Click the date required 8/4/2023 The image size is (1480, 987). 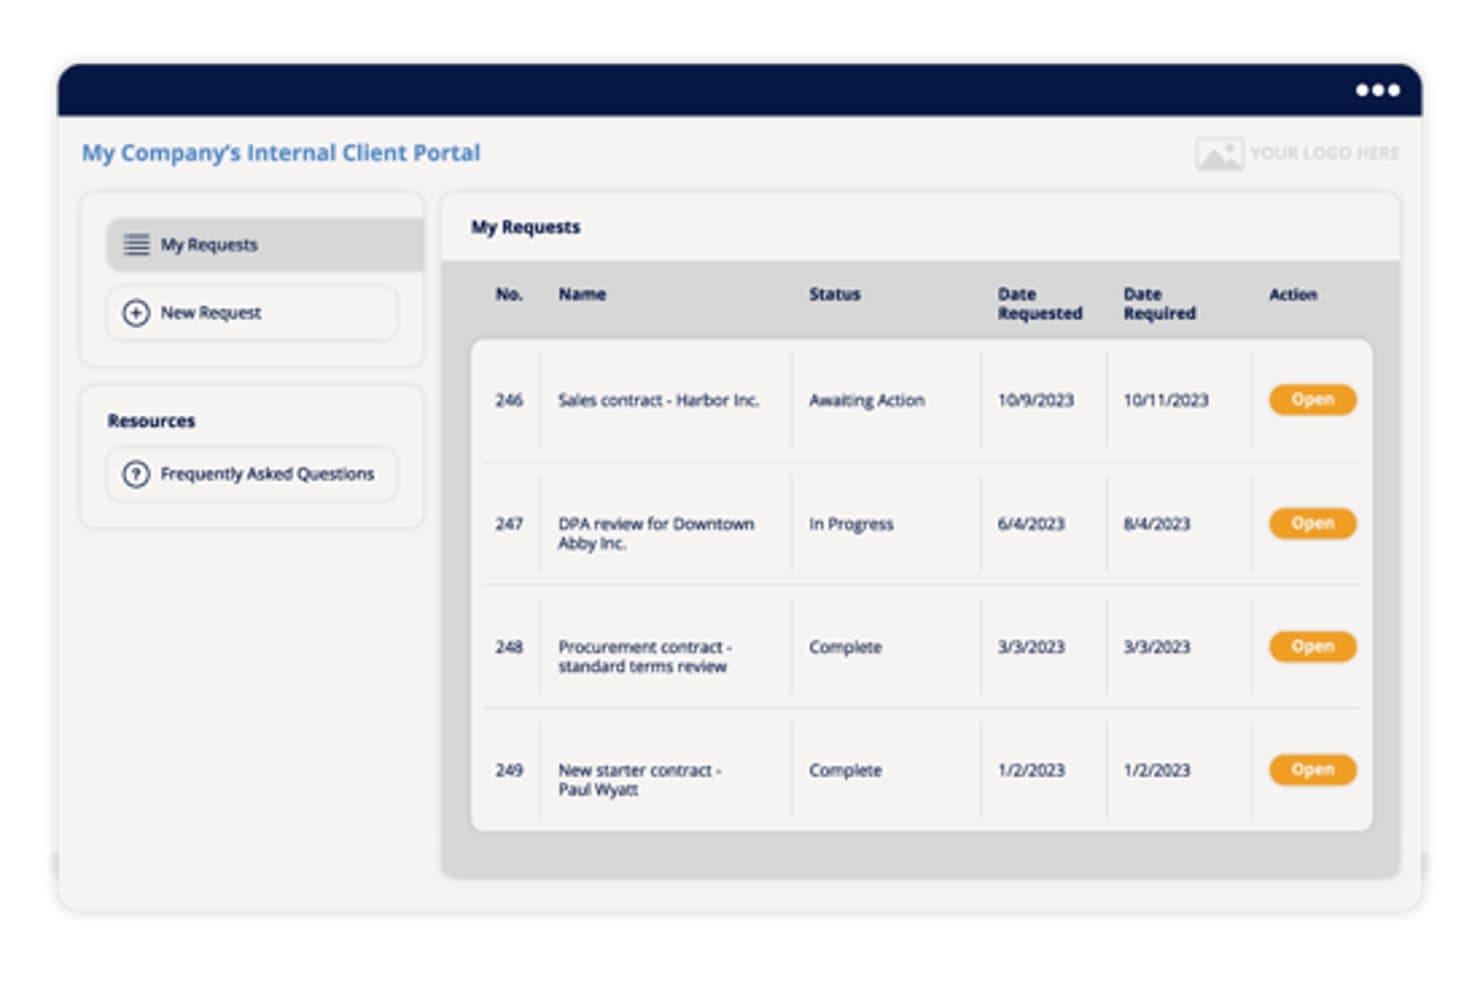pos(1157,524)
